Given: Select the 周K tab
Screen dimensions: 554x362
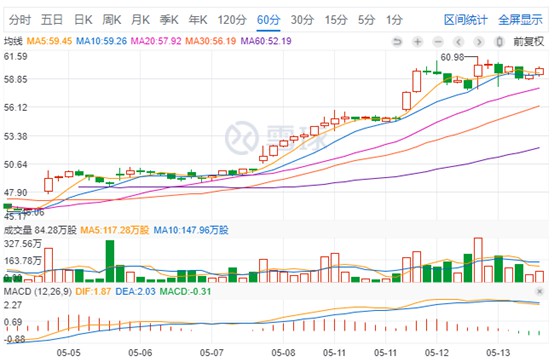Looking at the screenshot, I should 112,19.
